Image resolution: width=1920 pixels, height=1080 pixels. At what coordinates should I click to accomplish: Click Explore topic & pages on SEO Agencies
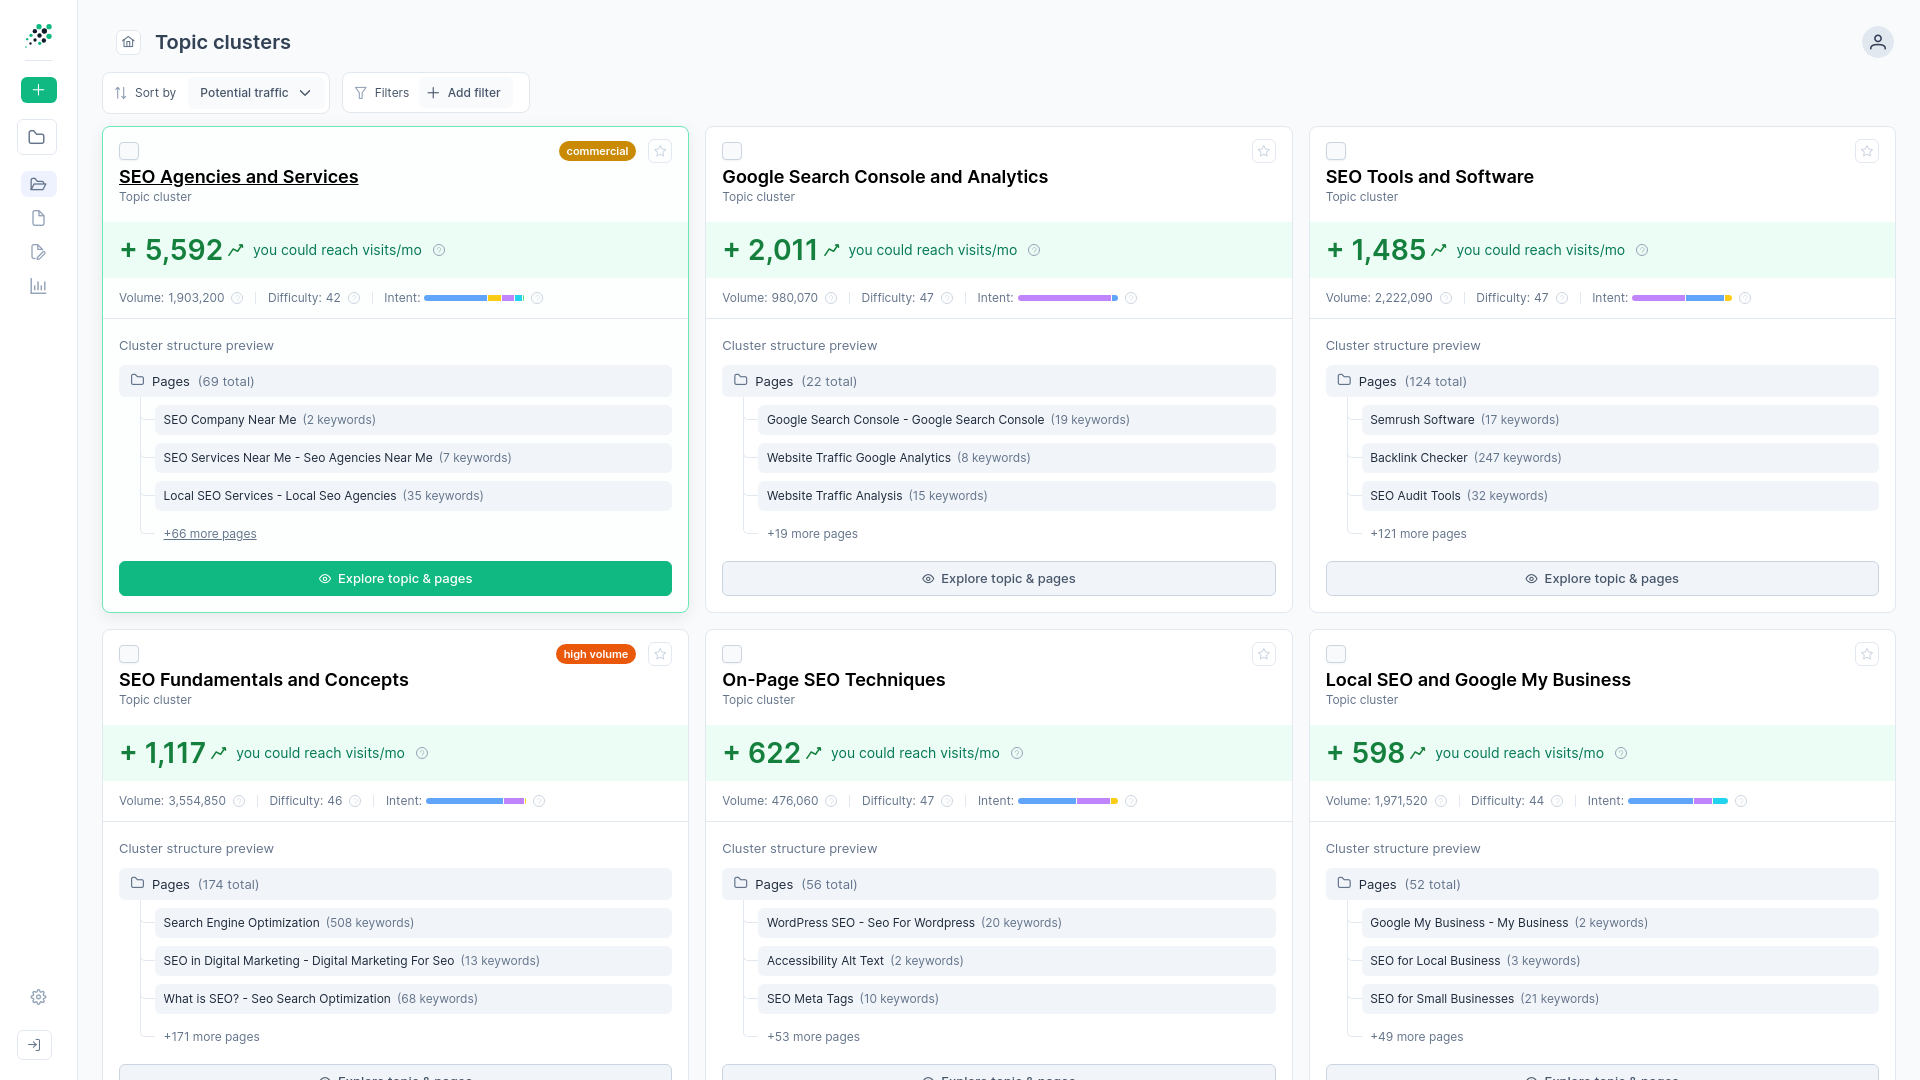pos(395,578)
